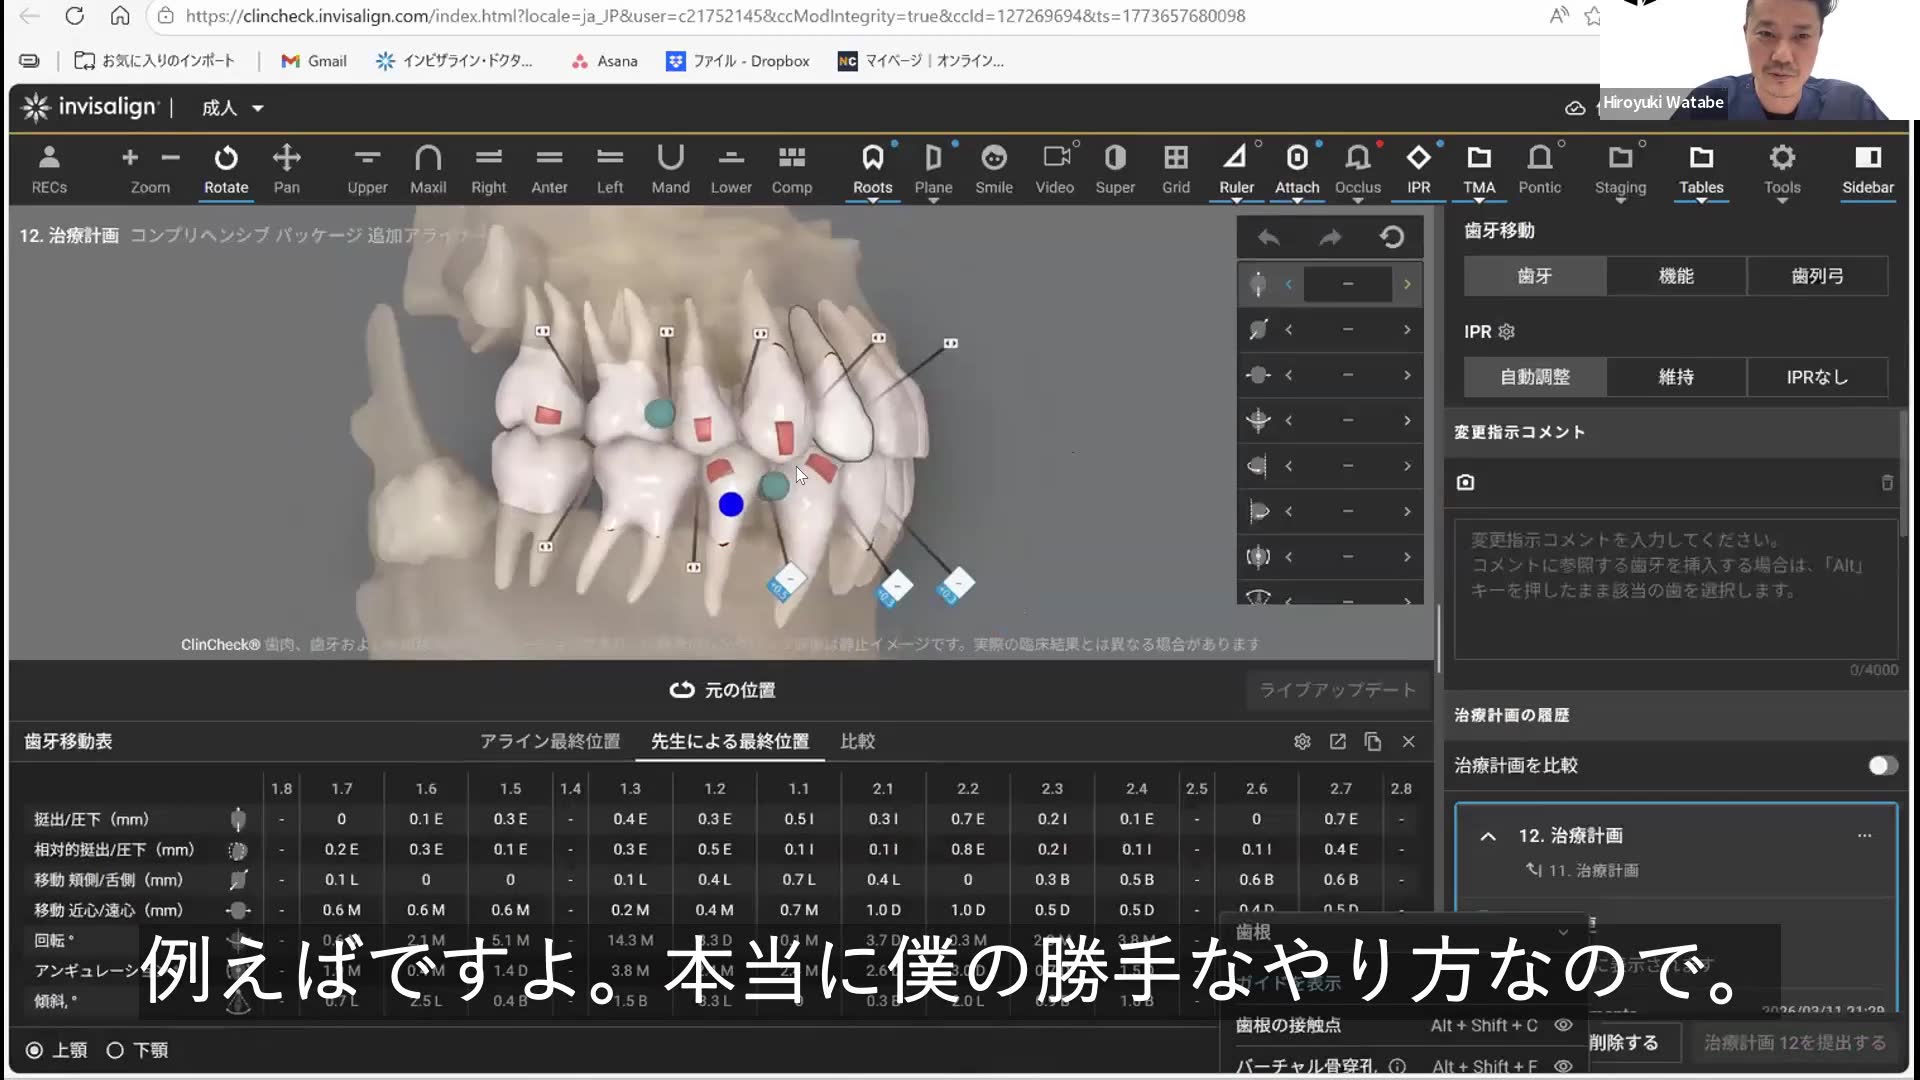Select the Rotate tool
Image resolution: width=1920 pixels, height=1080 pixels.
(226, 168)
